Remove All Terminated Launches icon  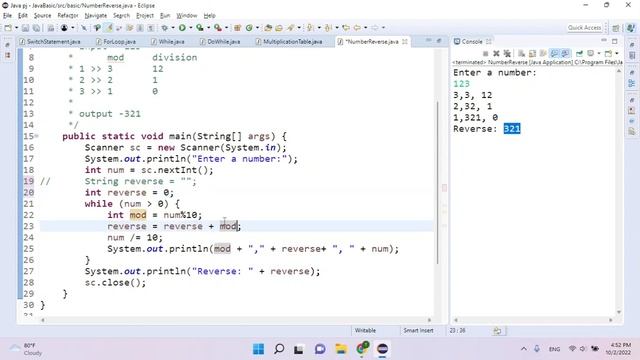pyautogui.click(x=507, y=53)
